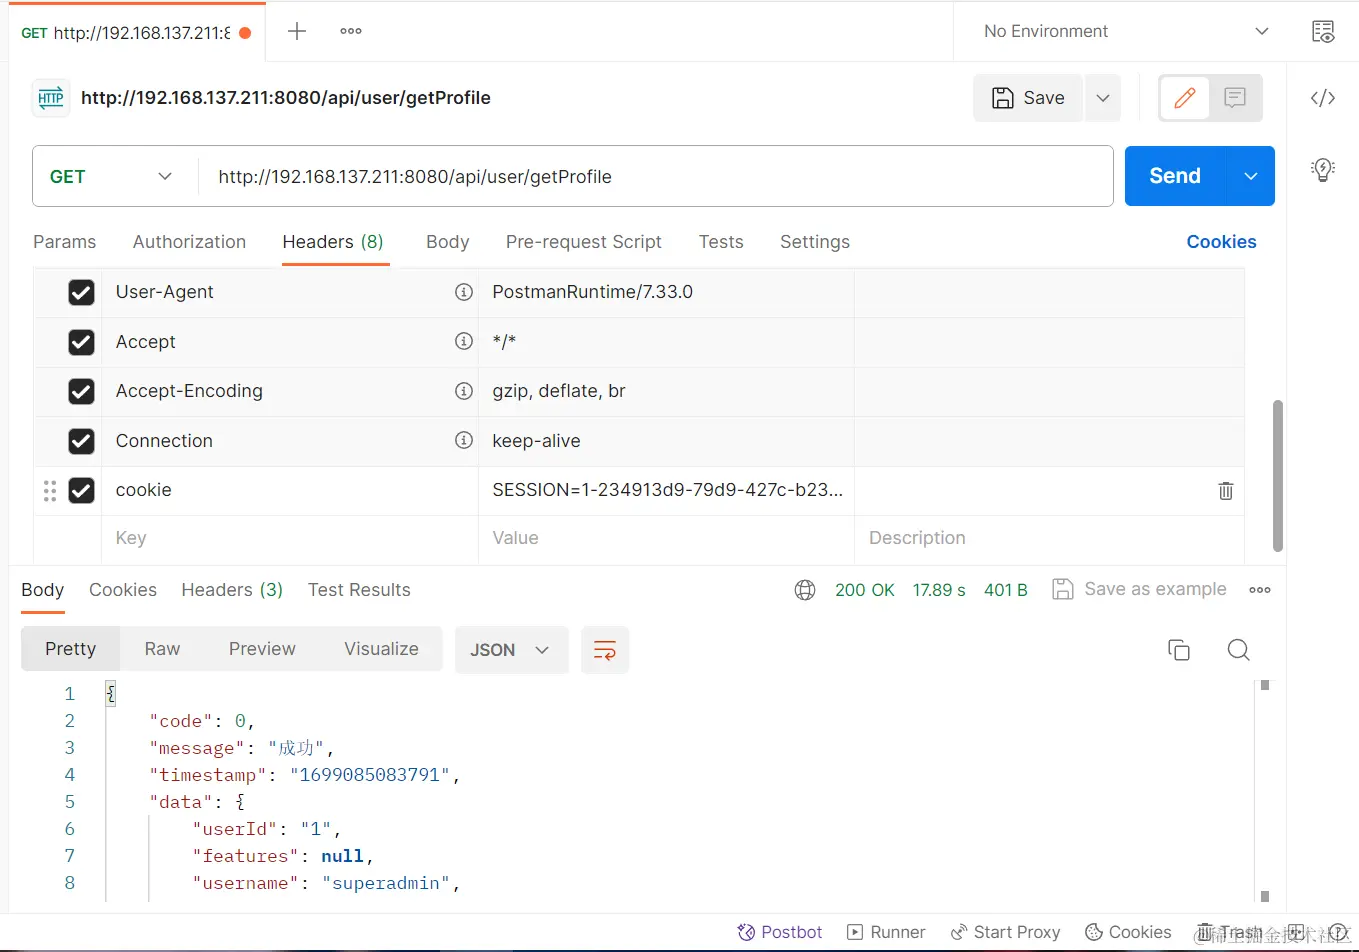This screenshot has height=952, width=1359.
Task: Copy response body to clipboard
Action: (1179, 650)
